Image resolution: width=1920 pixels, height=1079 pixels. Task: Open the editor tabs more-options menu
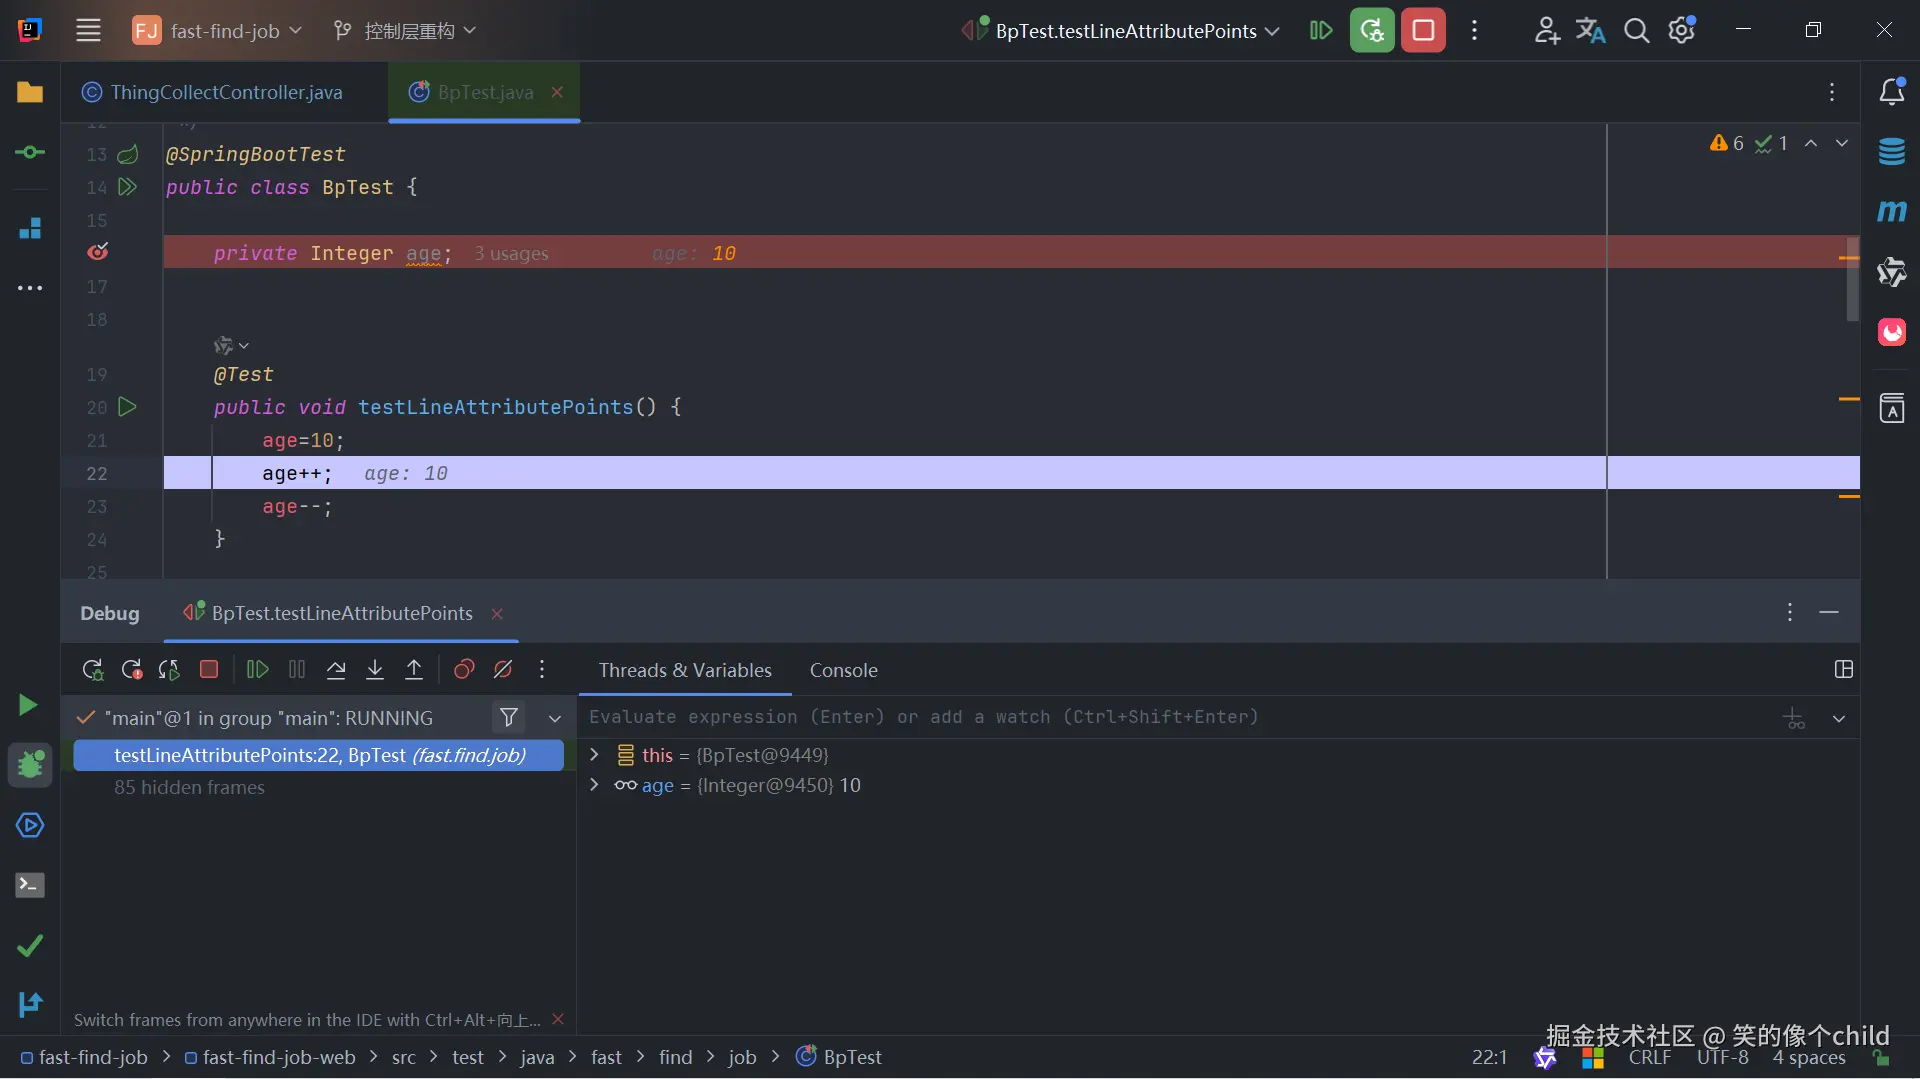1832,92
